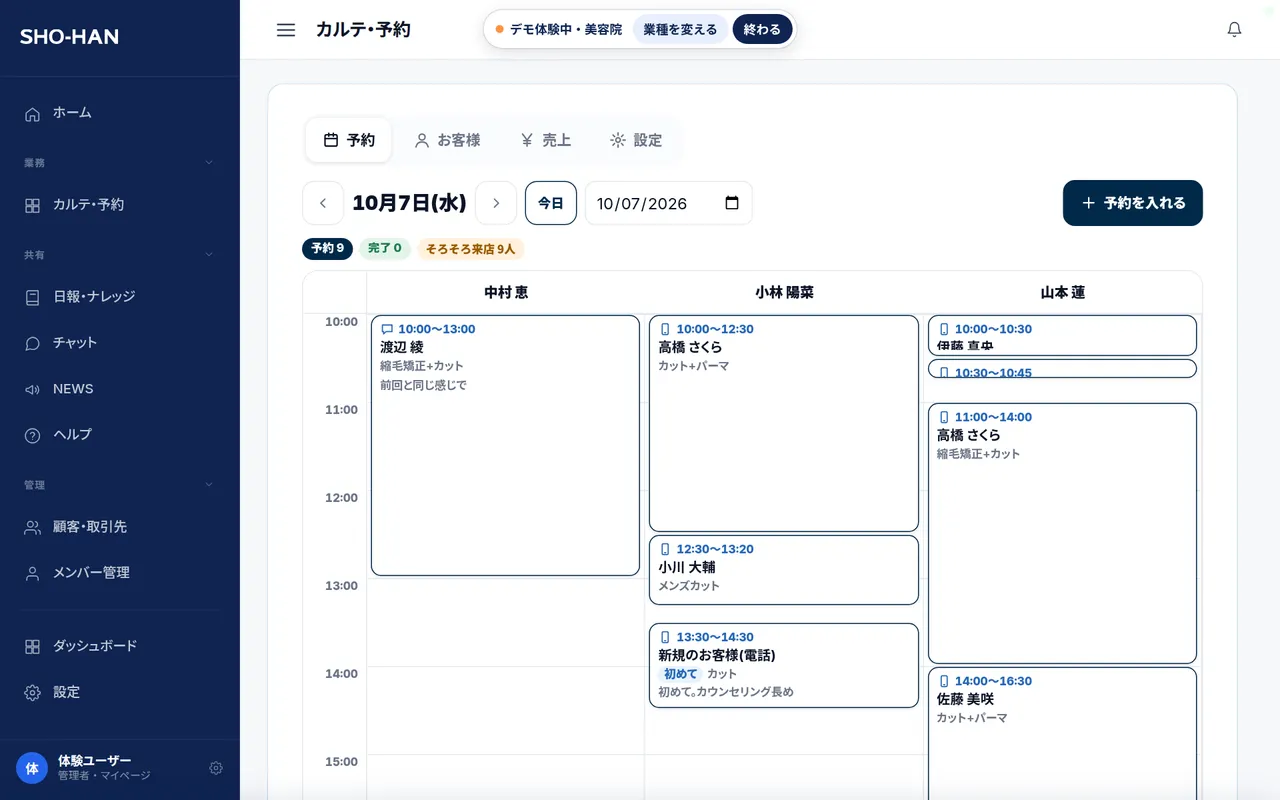Open 渡辺 綾 10:00〜13:00 appointment
The height and width of the screenshot is (800, 1280).
[505, 446]
